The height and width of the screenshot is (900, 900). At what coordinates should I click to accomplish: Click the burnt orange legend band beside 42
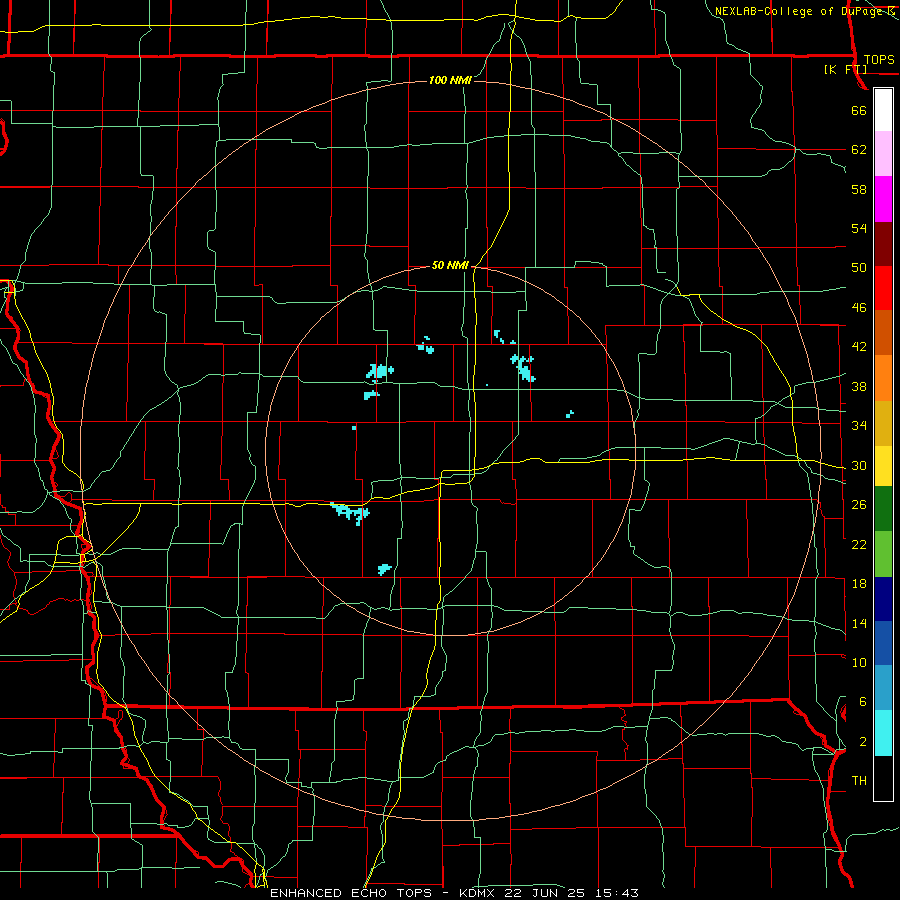coord(883,333)
